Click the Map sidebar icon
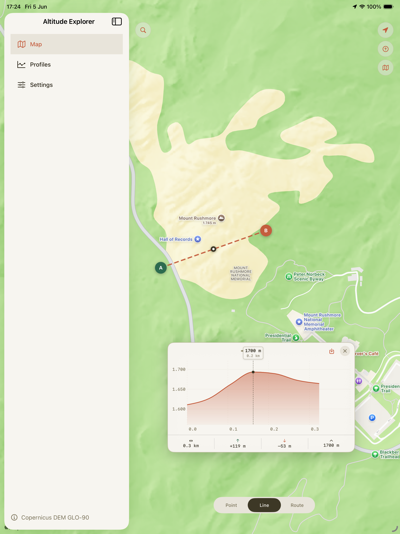Viewport: 400px width, 534px height. click(21, 44)
